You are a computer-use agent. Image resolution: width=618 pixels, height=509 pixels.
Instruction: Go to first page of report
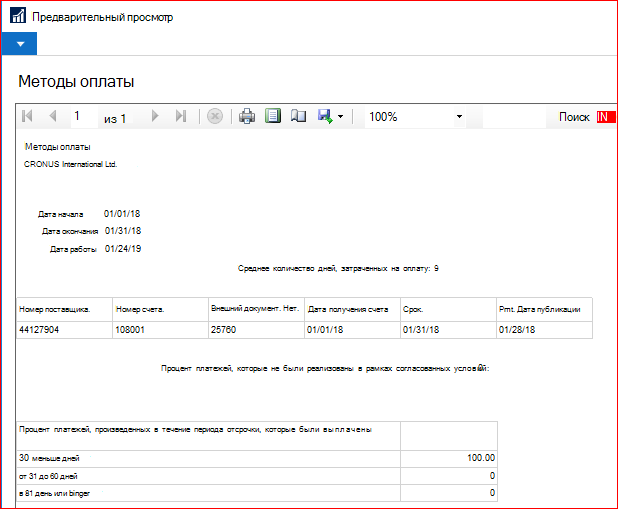27,116
